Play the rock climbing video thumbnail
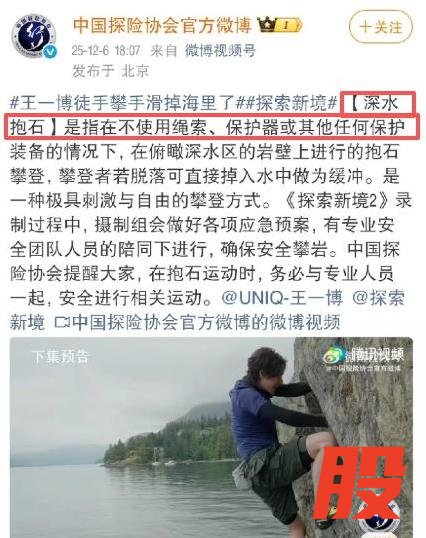The height and width of the screenshot is (538, 426). coord(211,437)
